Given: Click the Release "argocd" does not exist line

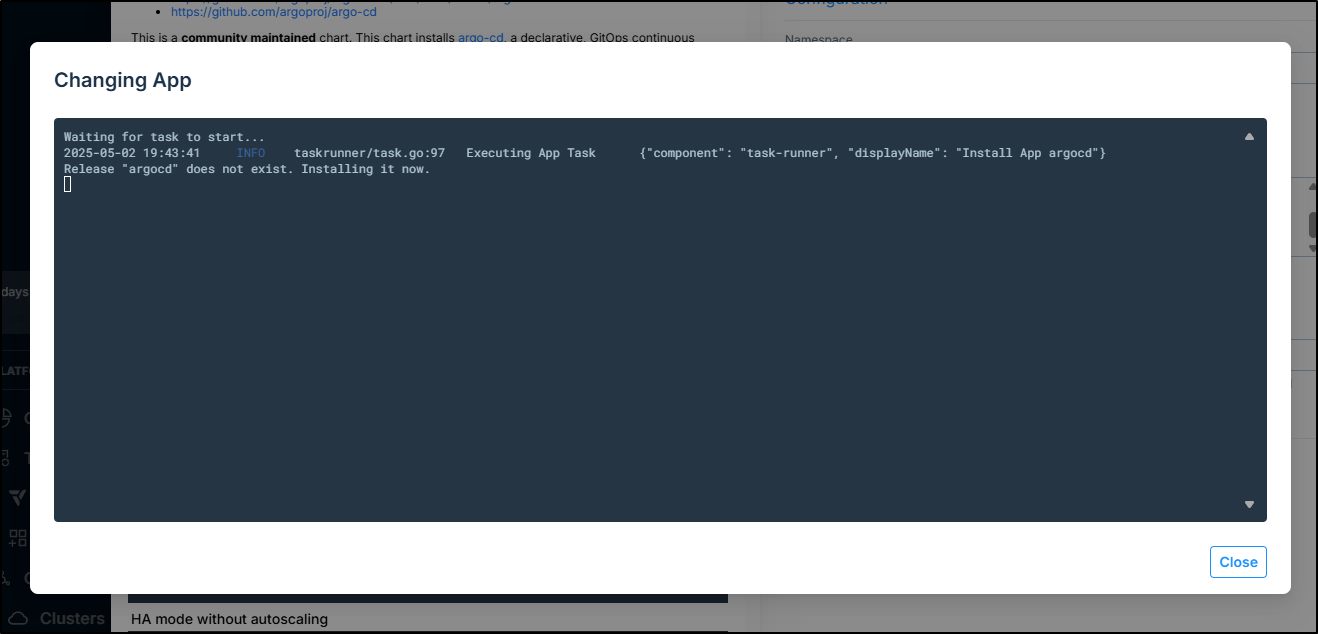Looking at the screenshot, I should 247,169.
